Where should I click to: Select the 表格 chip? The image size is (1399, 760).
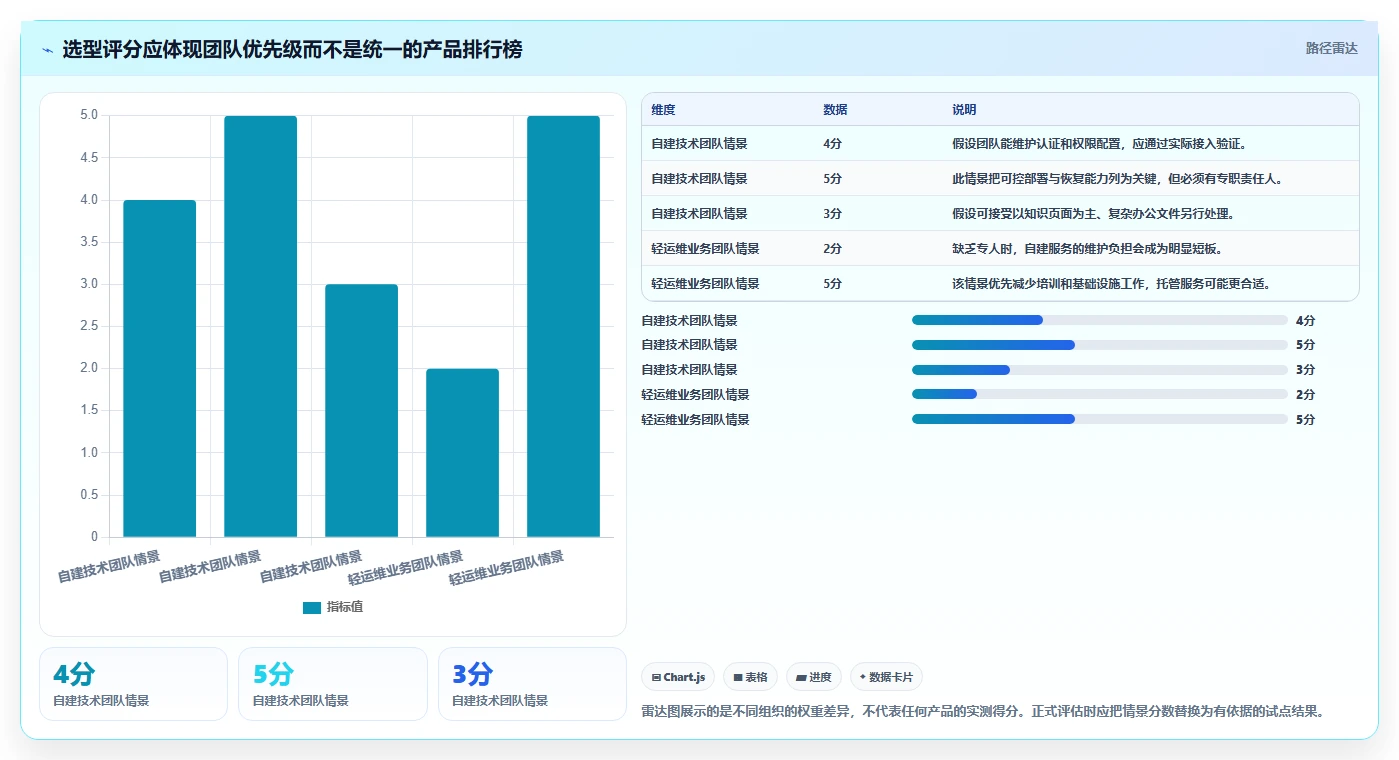(750, 677)
